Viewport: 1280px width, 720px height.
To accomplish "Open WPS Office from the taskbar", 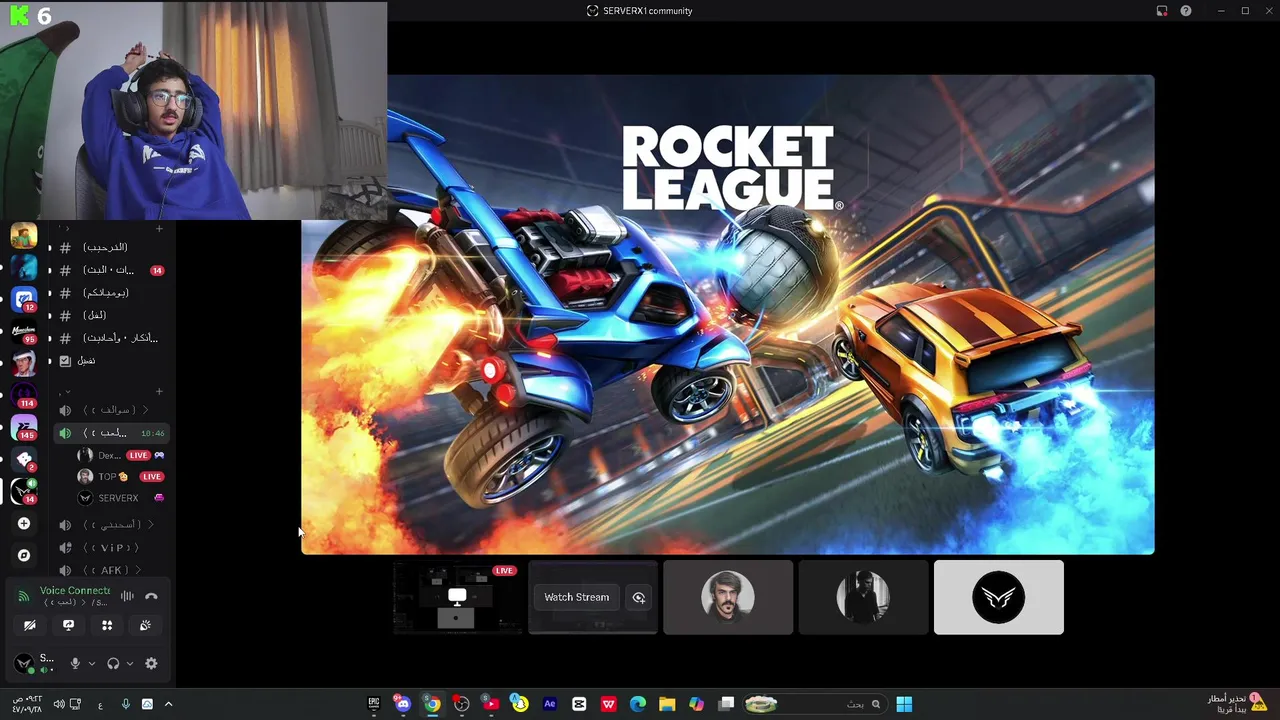I will point(608,704).
